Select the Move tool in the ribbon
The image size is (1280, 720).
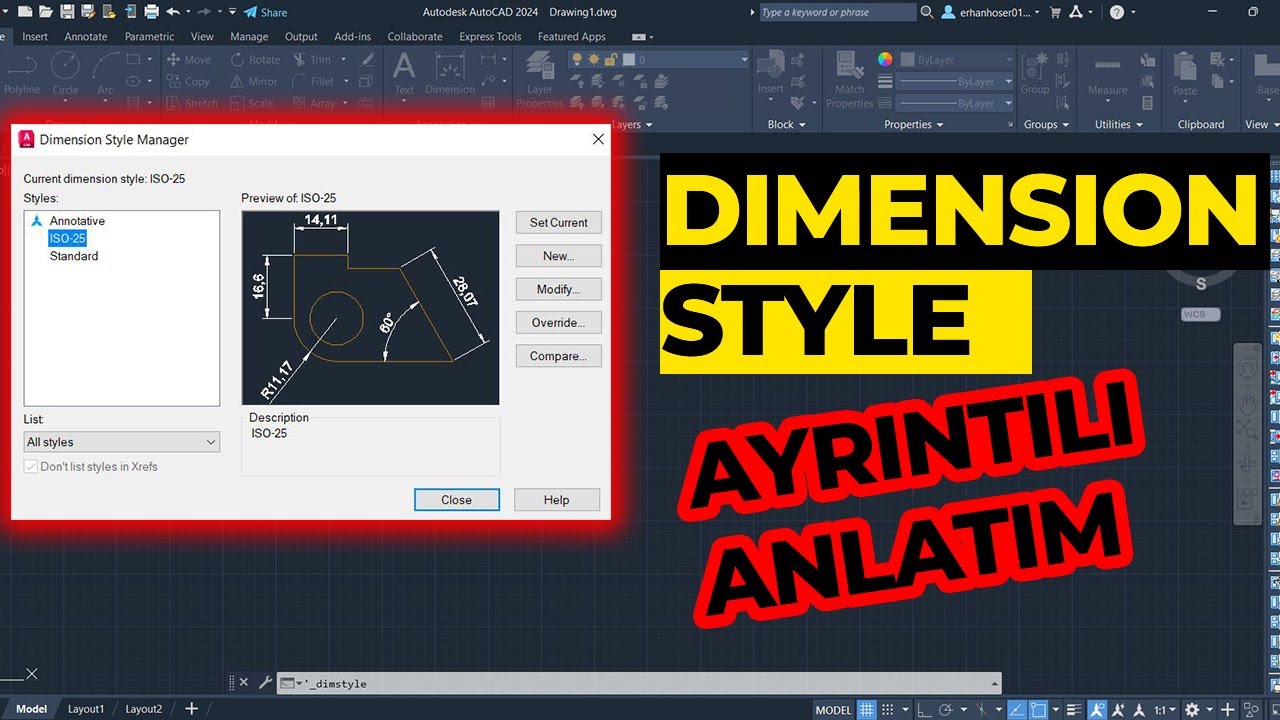click(189, 60)
